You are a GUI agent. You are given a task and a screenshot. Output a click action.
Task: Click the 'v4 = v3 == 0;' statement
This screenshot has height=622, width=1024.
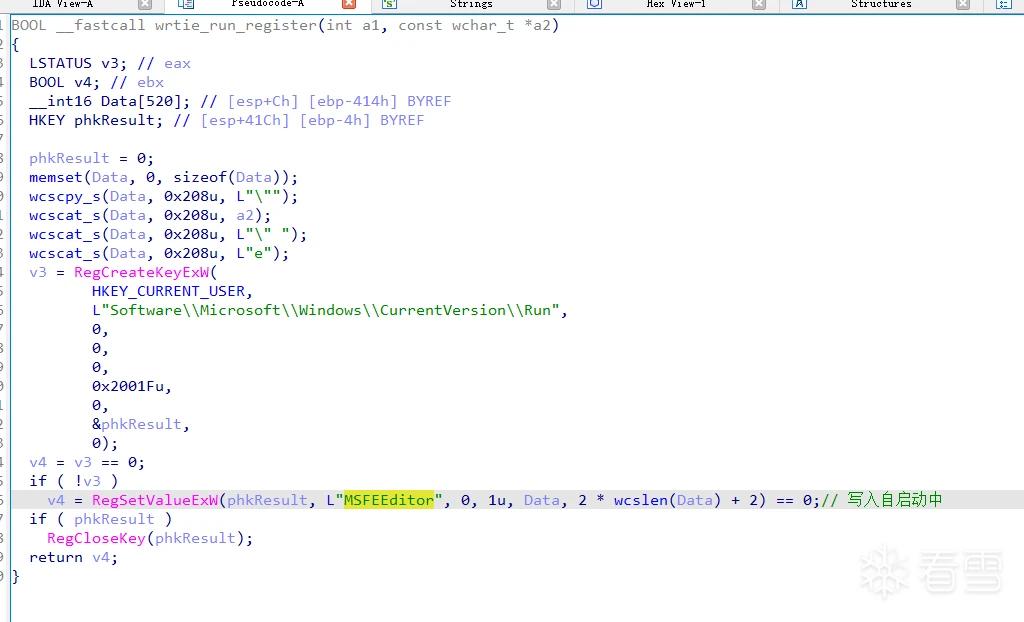coord(87,463)
